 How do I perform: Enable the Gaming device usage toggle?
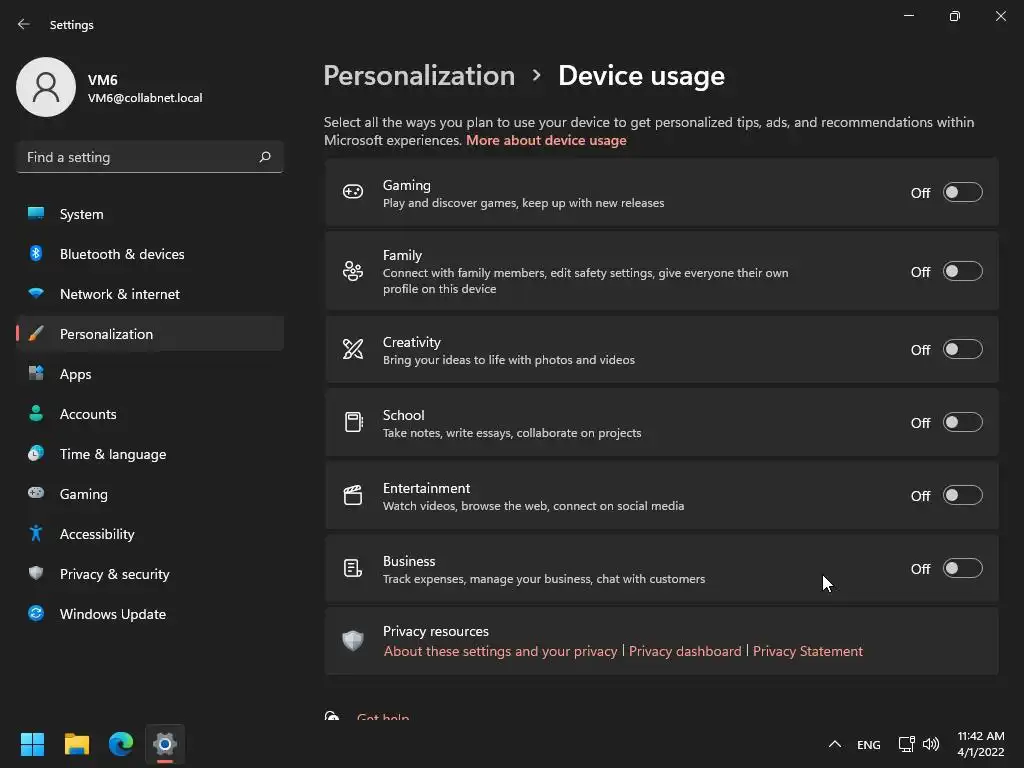point(962,193)
